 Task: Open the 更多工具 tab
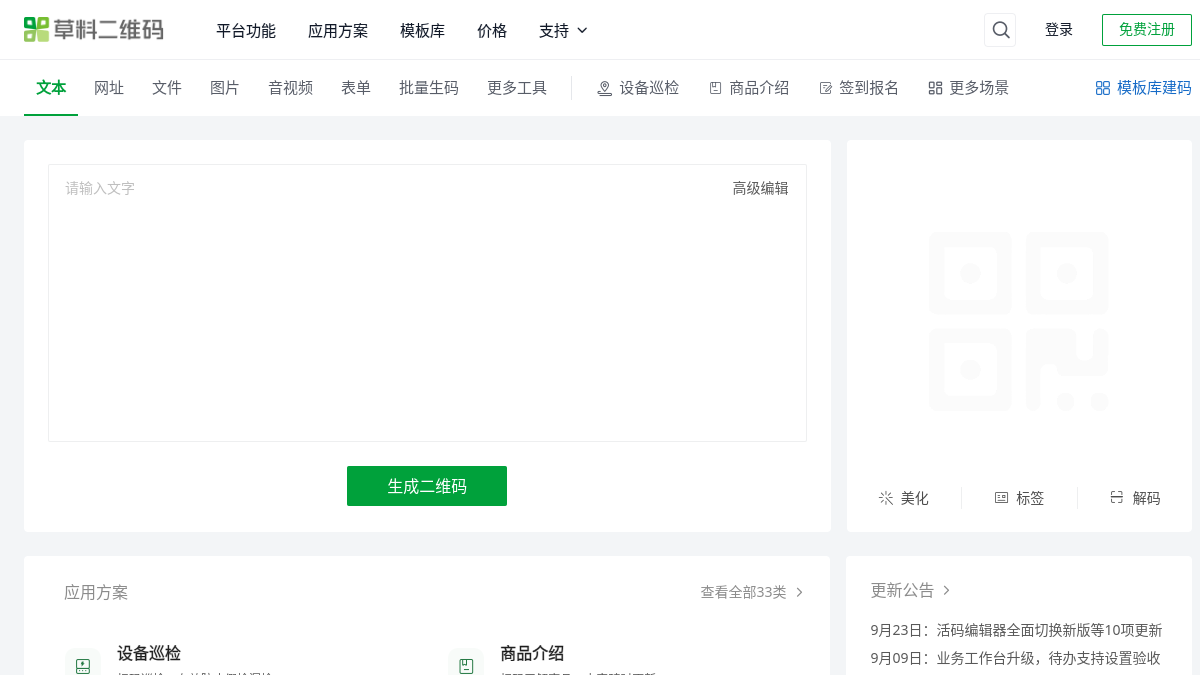(517, 88)
